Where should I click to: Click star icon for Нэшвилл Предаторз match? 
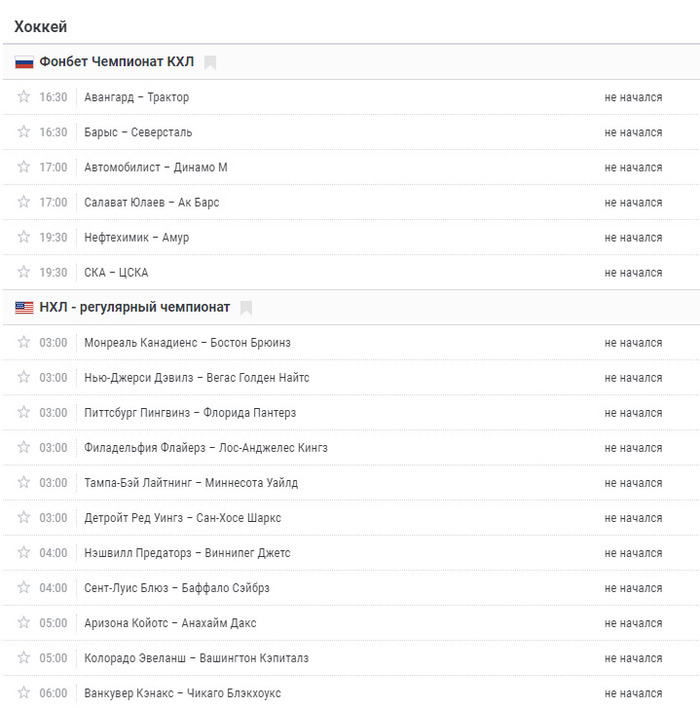(x=23, y=553)
